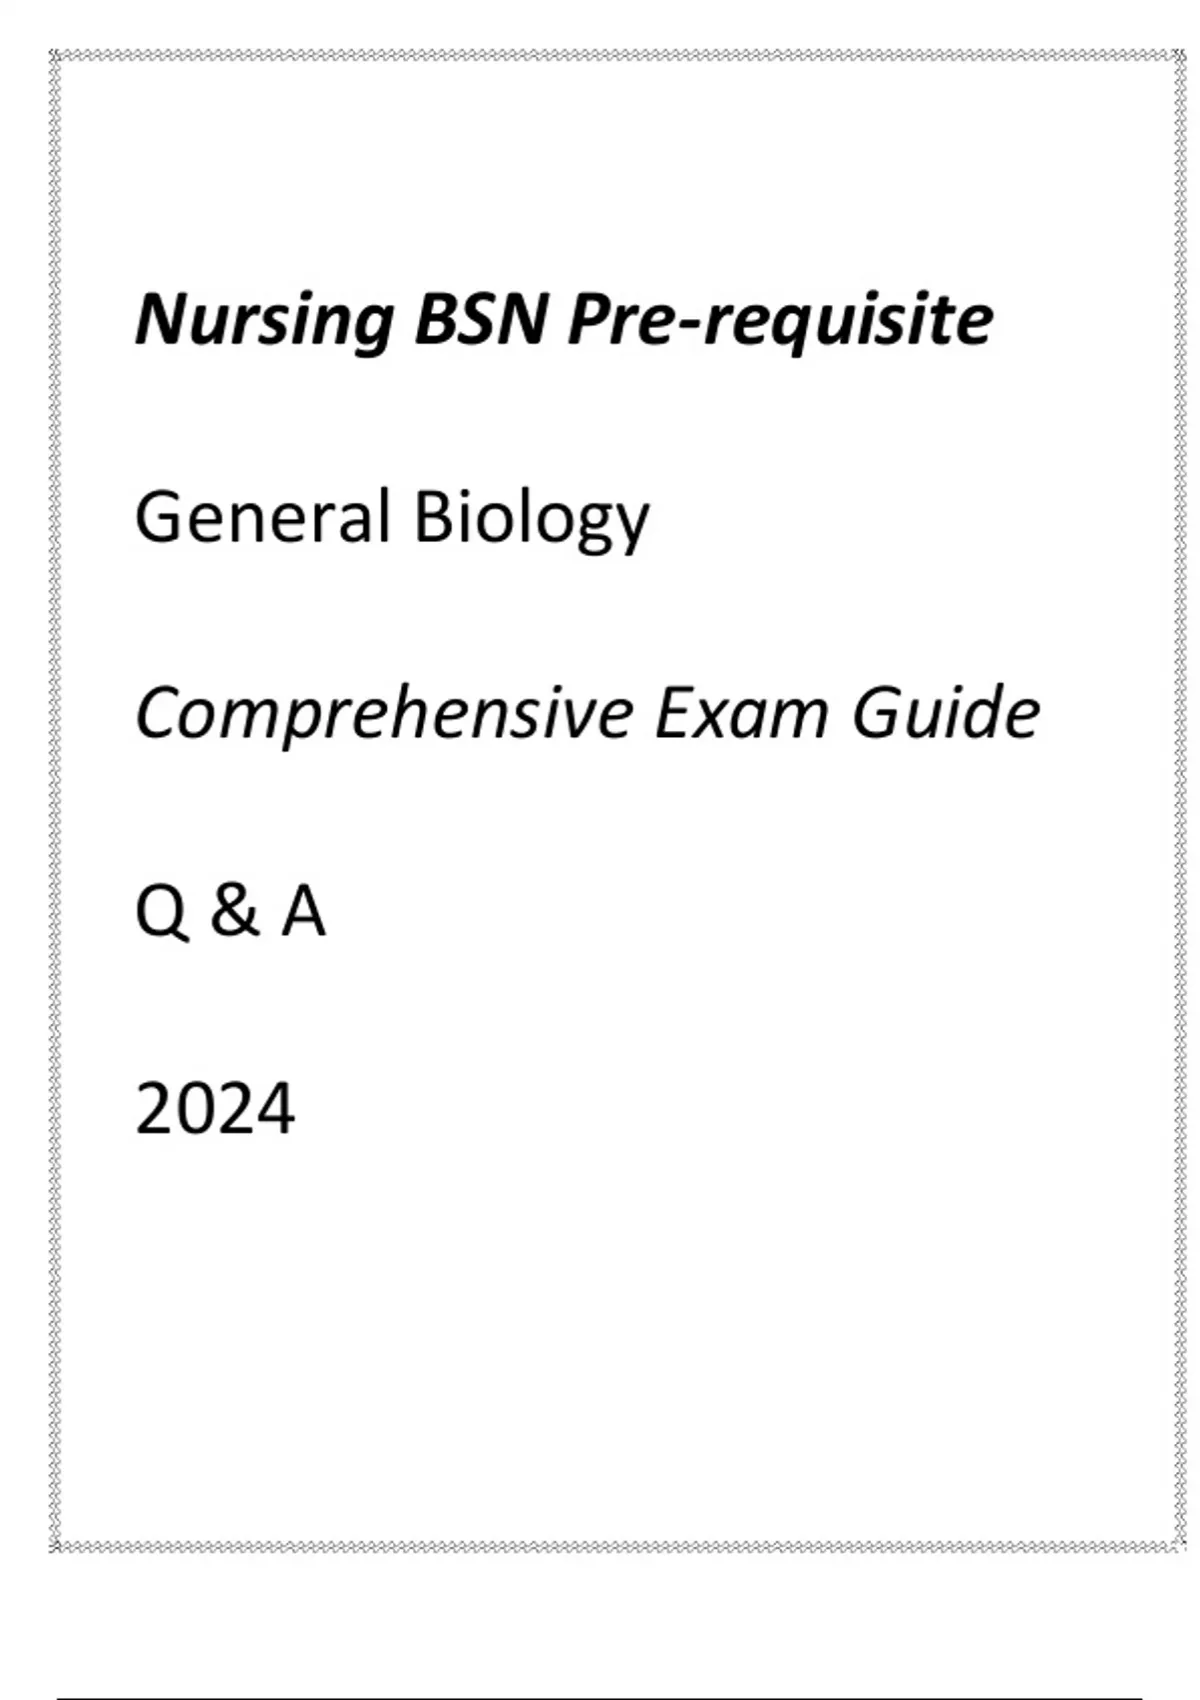Click the word "Pre-requisite" in the heading

(x=780, y=320)
